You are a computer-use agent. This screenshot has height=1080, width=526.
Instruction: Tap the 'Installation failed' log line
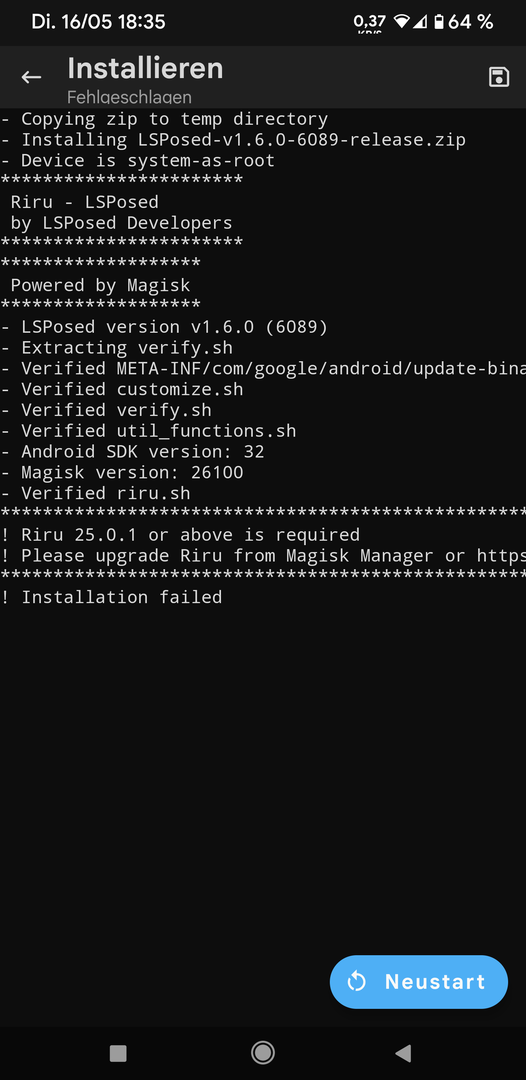pos(112,597)
